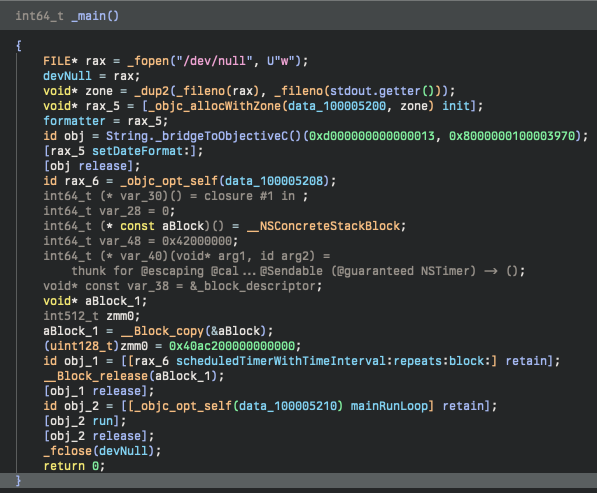Select the constant 0xd000000000000013
The image size is (597, 493).
coord(372,136)
